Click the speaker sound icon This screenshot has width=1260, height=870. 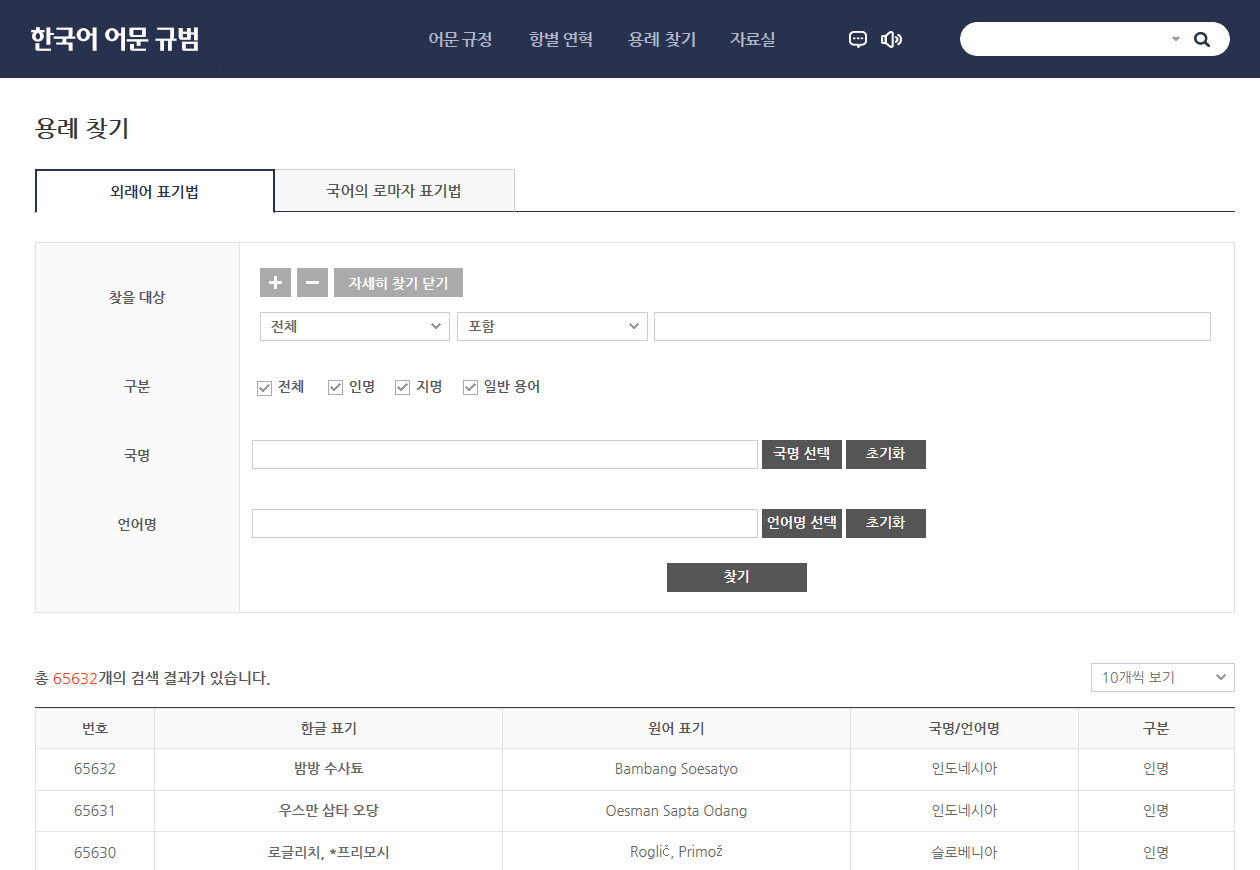click(890, 40)
